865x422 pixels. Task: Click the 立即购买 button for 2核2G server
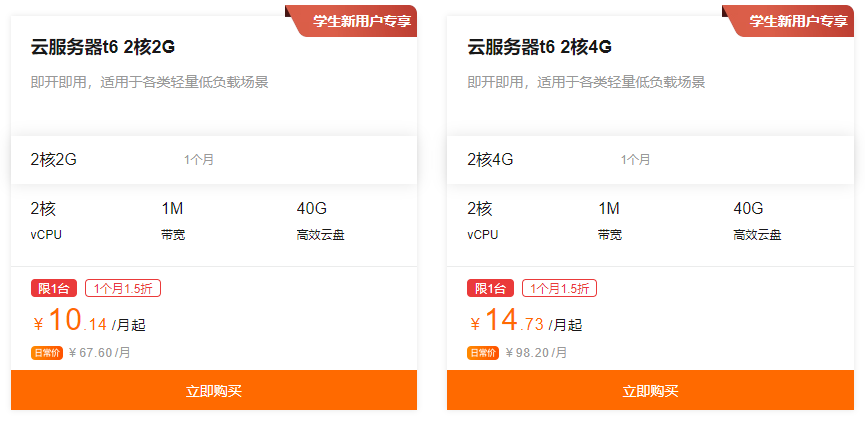point(213,391)
